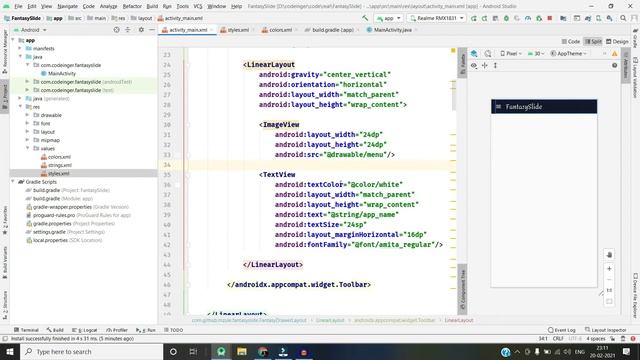Open the VCS menu
The height and width of the screenshot is (360, 640).
[198, 6]
